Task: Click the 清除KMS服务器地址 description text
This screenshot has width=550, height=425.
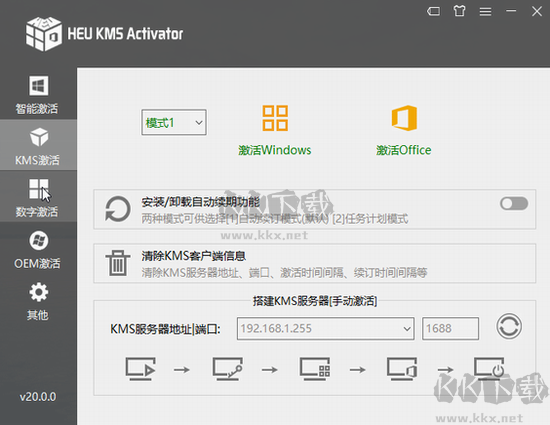Action: pyautogui.click(x=284, y=272)
